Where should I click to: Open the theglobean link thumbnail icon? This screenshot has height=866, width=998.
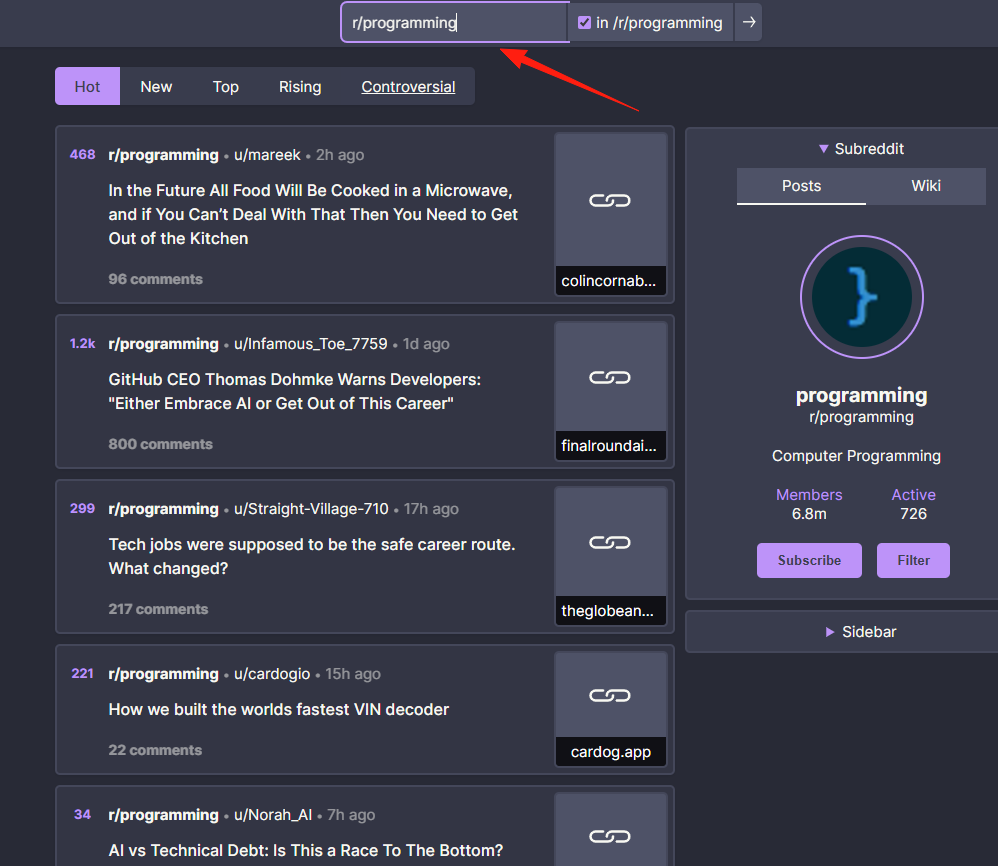coord(610,542)
